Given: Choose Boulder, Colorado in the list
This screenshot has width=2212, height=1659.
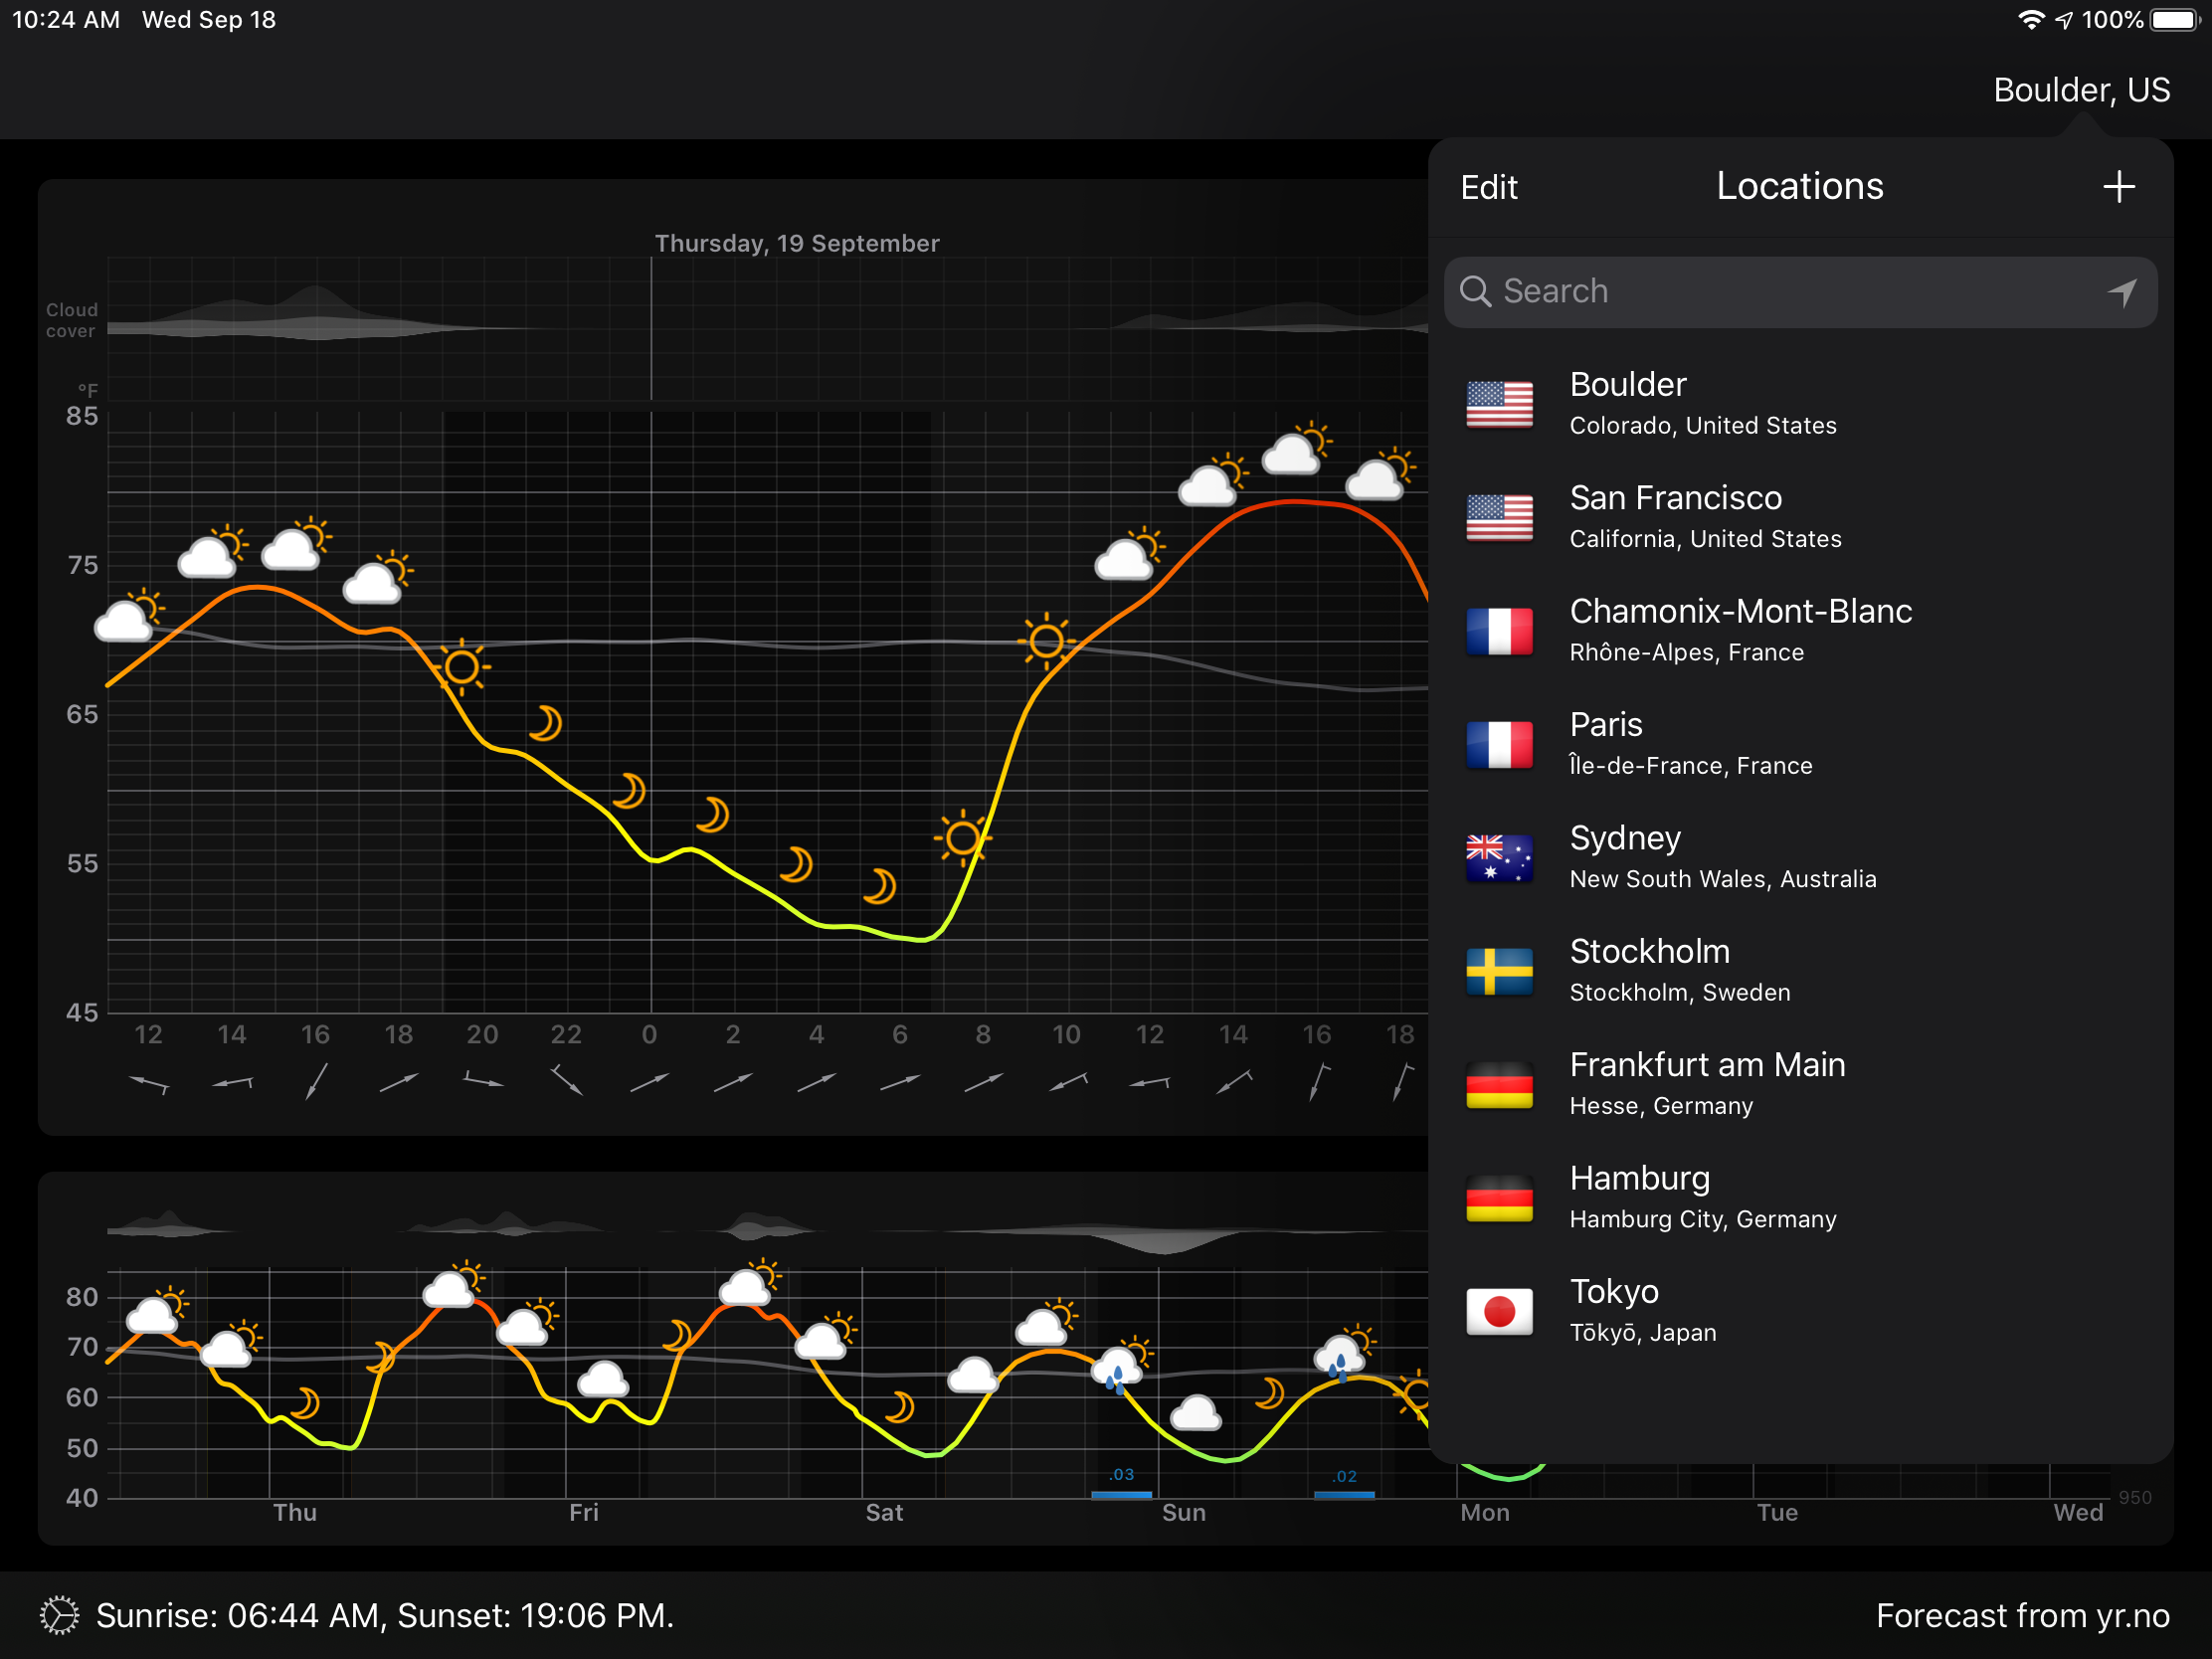Looking at the screenshot, I should [1702, 404].
